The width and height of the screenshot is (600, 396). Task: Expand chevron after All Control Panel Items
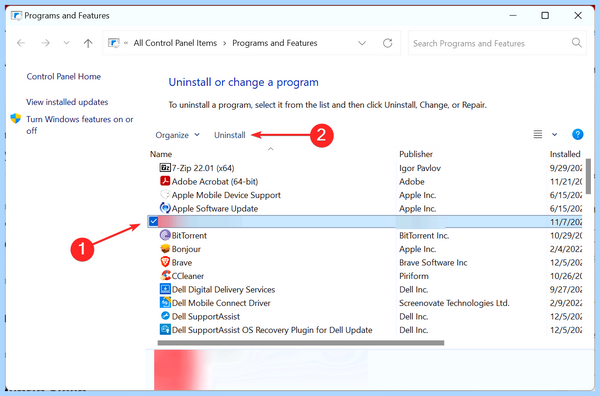point(224,43)
